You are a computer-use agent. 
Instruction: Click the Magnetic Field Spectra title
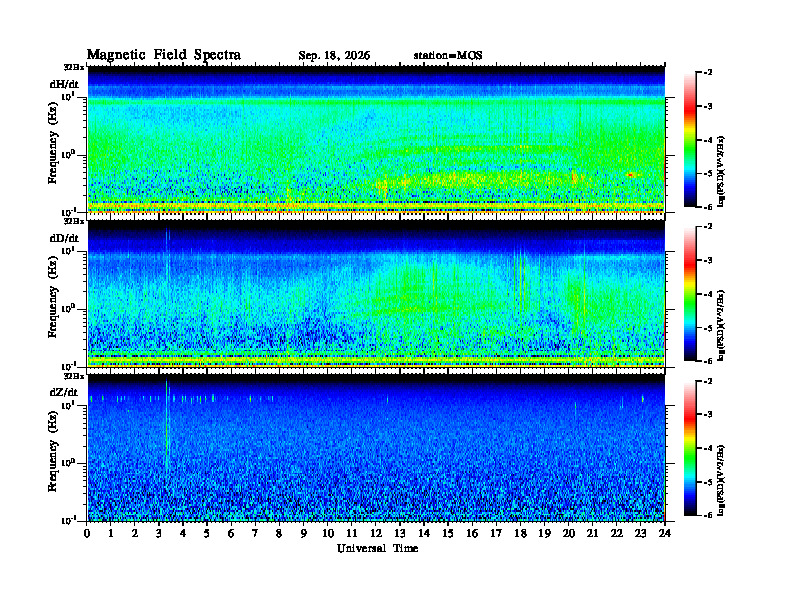coord(164,55)
